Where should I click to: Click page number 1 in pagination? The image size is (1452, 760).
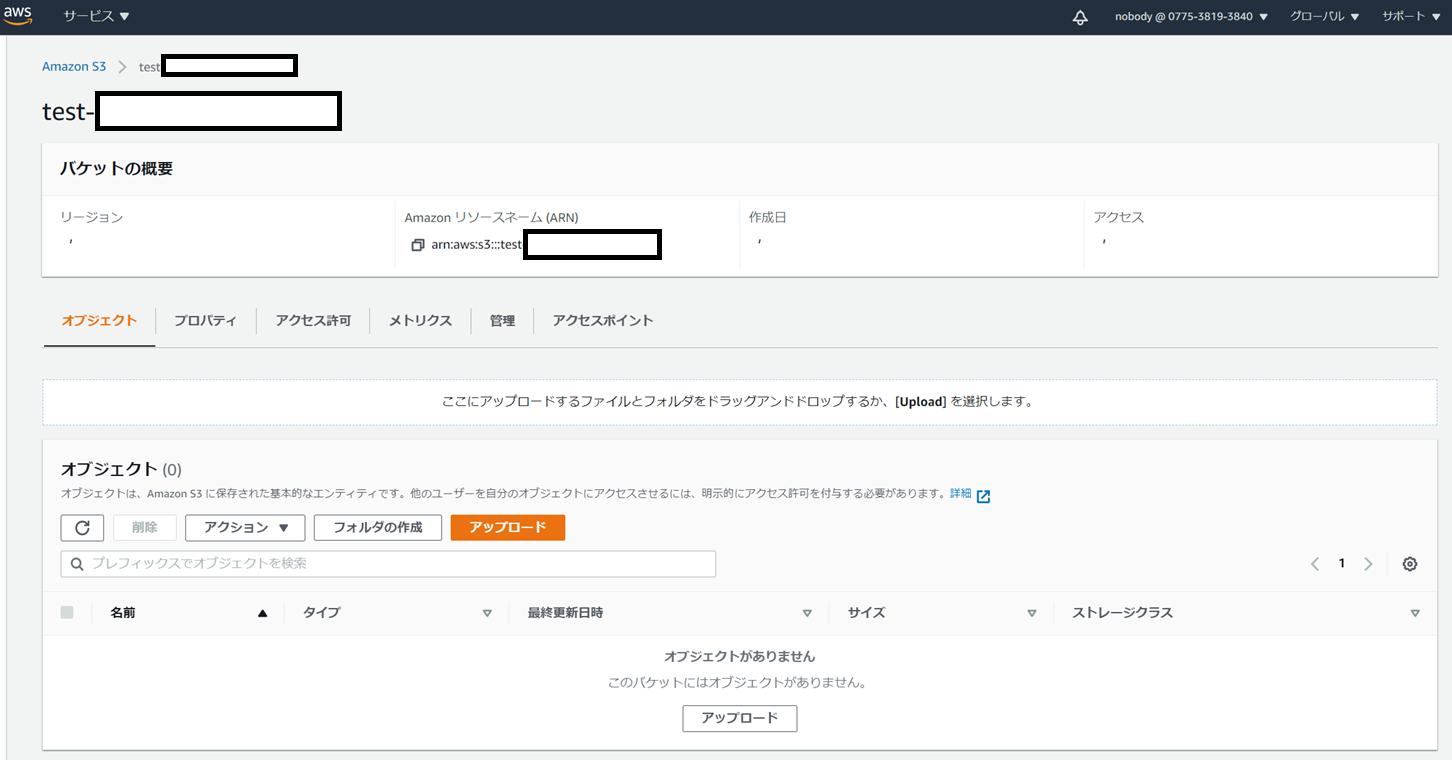[x=1342, y=564]
